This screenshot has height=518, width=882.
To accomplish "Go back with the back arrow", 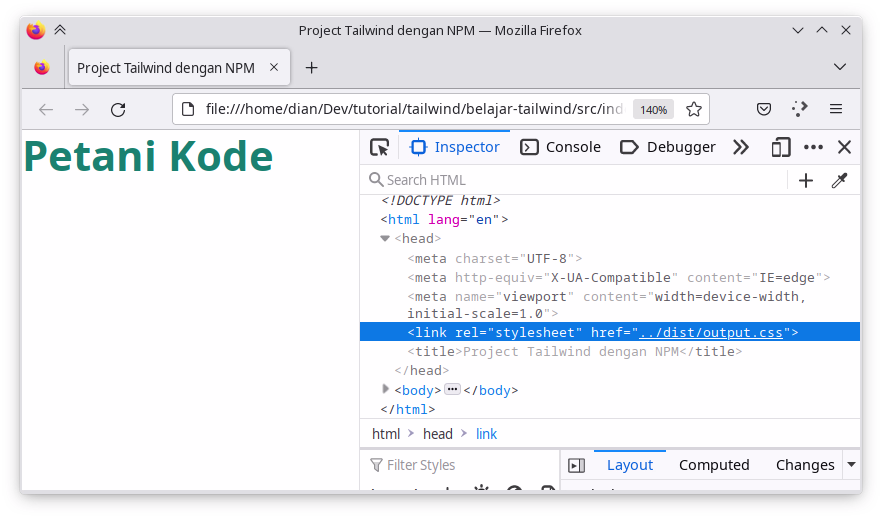I will click(x=46, y=109).
